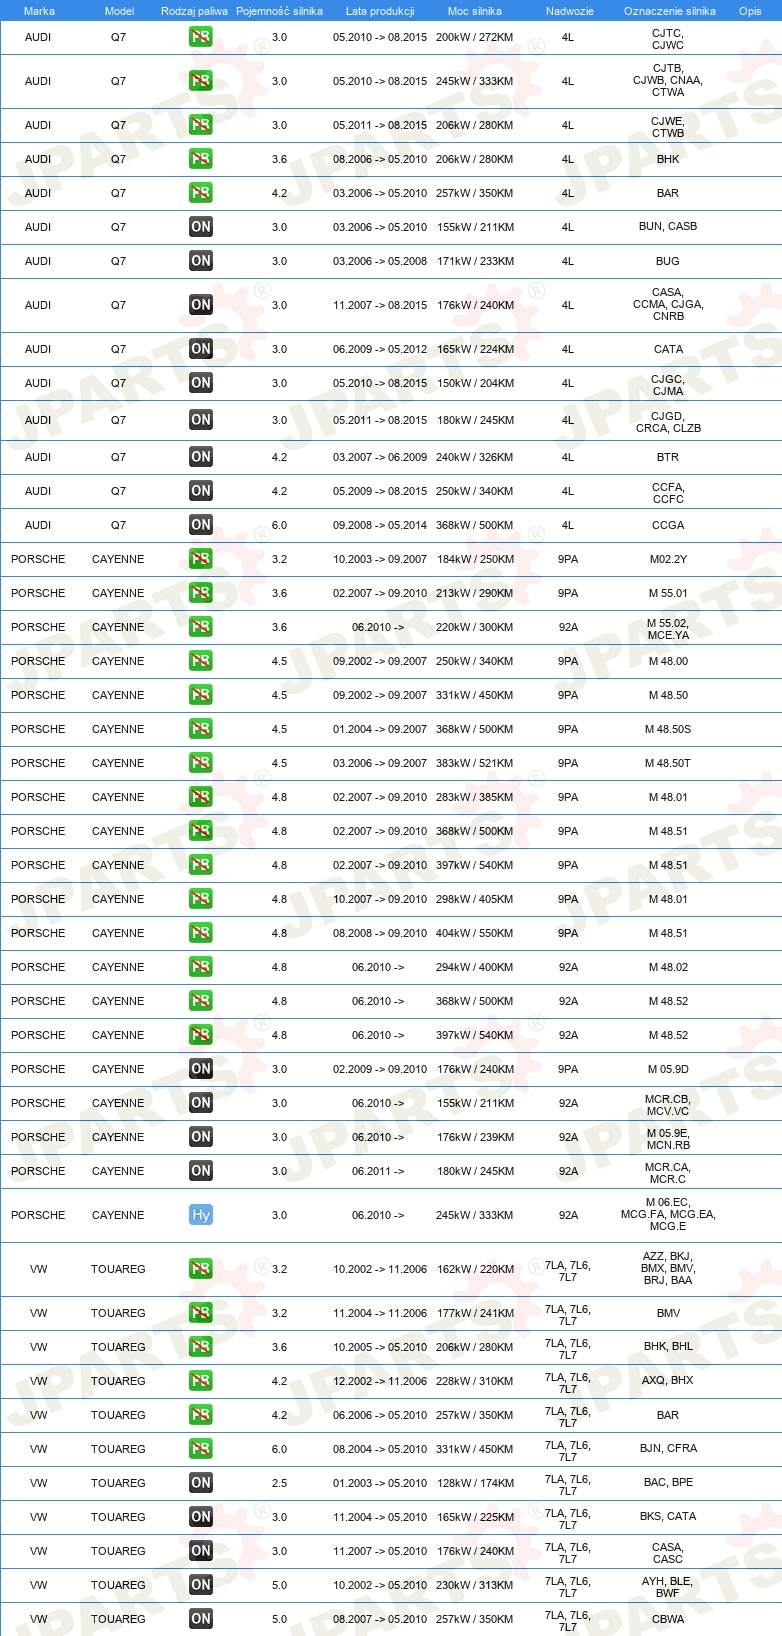Click petrol icon in Touareg 177kW / 241KM row
Image resolution: width=782 pixels, height=1636 pixels.
[201, 1313]
